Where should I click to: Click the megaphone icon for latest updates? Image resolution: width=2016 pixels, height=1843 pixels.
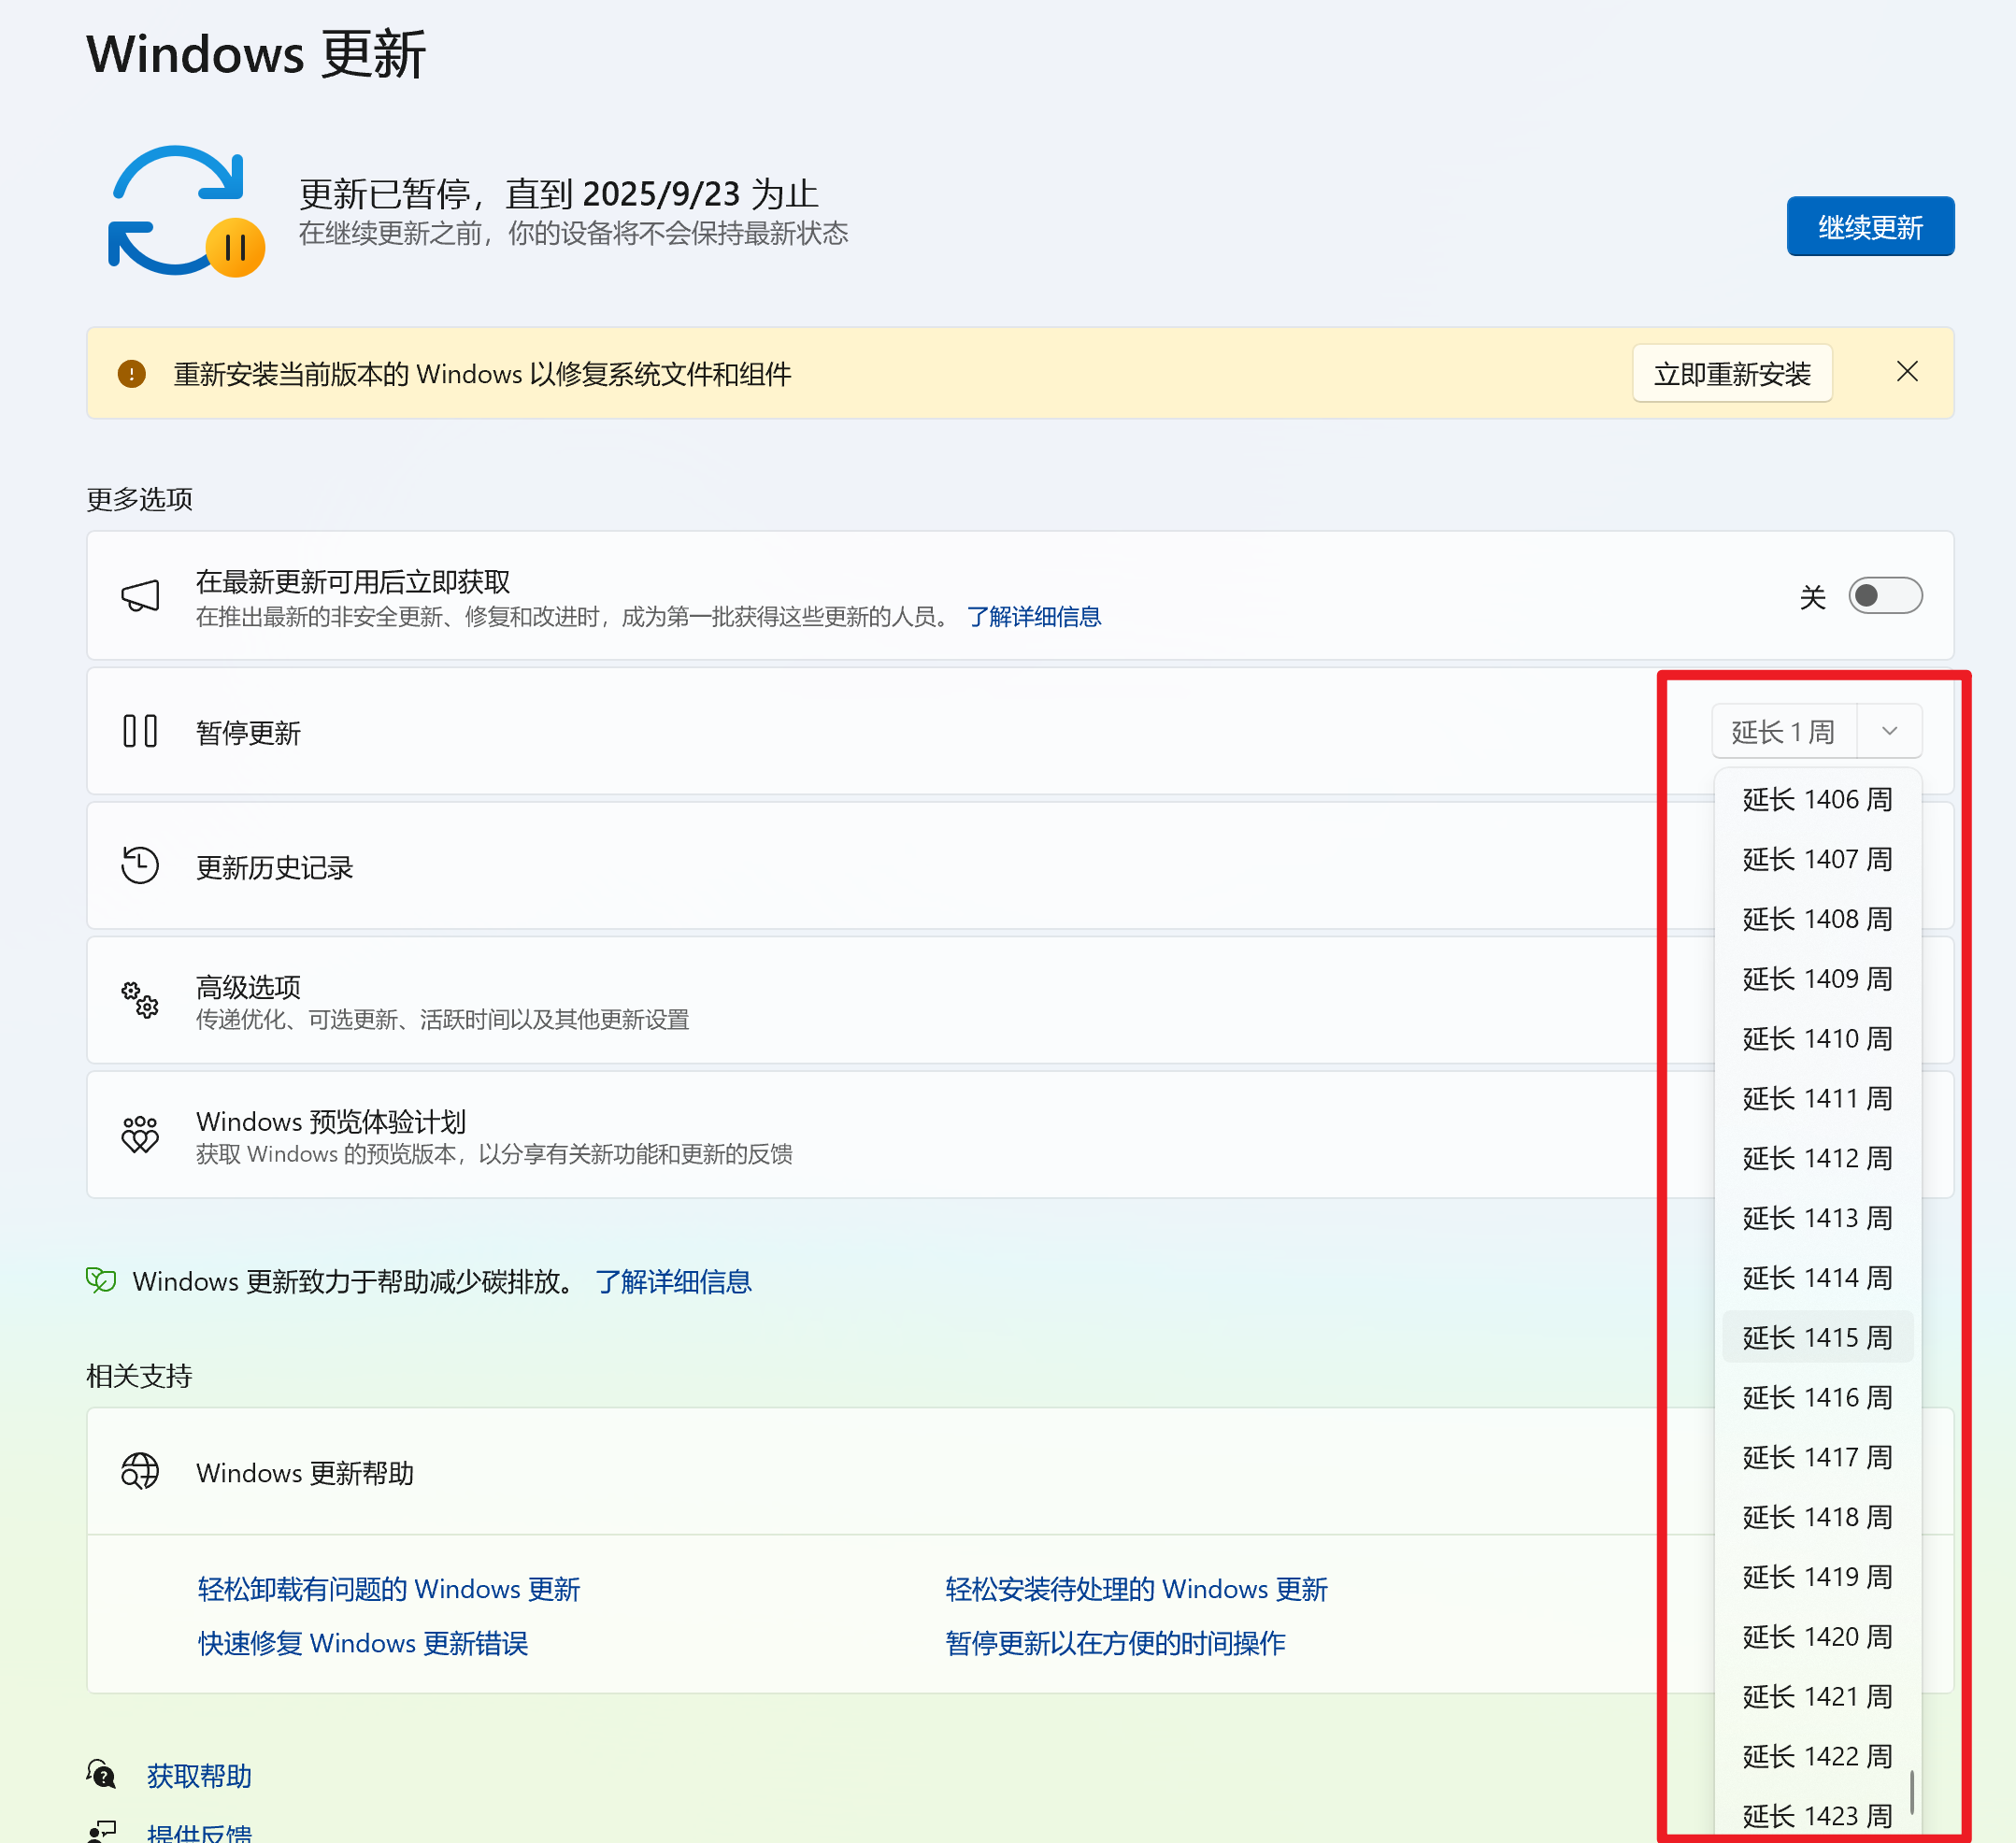140,596
